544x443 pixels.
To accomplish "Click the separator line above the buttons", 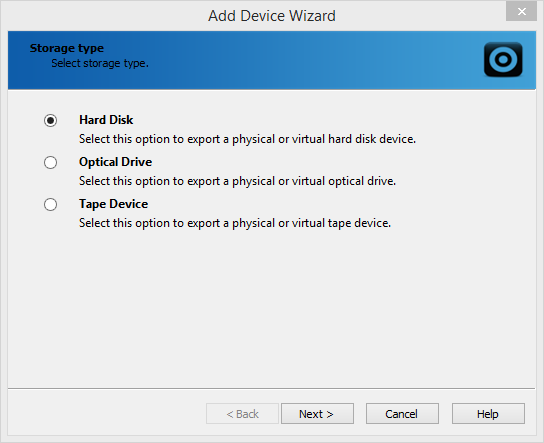I will tap(272, 388).
